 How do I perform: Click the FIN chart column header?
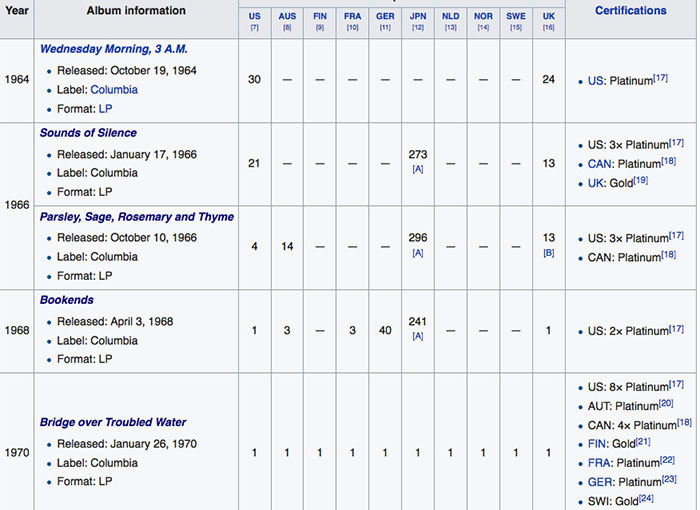pyautogui.click(x=320, y=17)
